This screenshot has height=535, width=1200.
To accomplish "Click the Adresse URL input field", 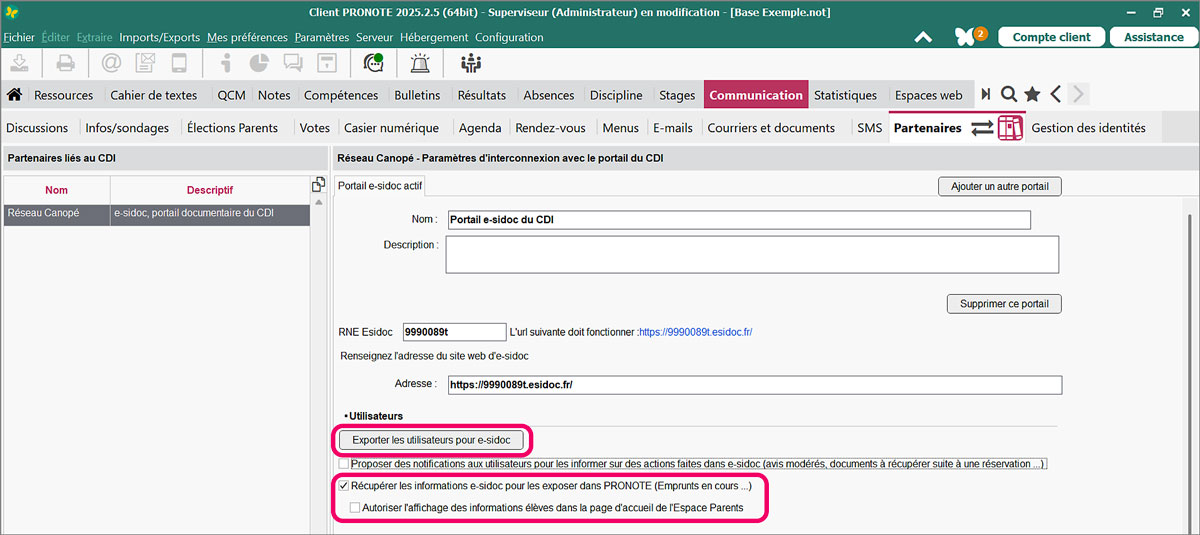I will (754, 385).
